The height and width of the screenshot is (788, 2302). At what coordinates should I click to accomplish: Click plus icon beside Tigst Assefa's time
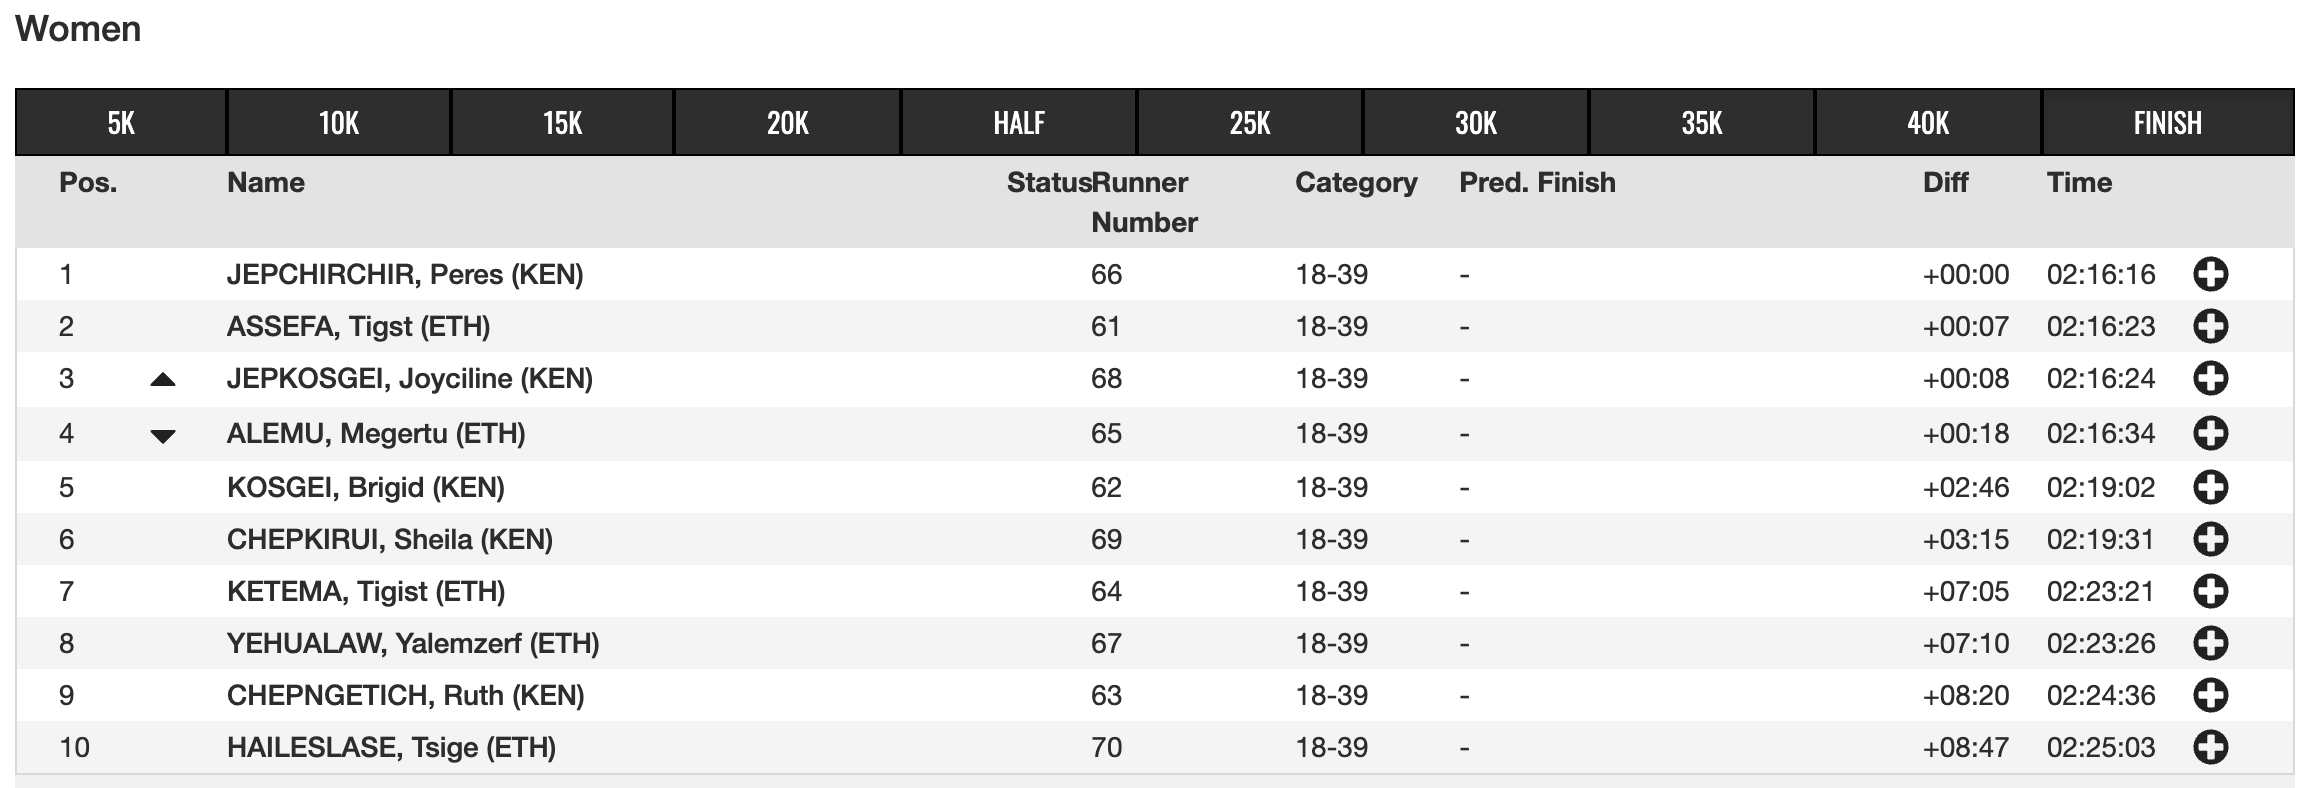click(x=2210, y=326)
